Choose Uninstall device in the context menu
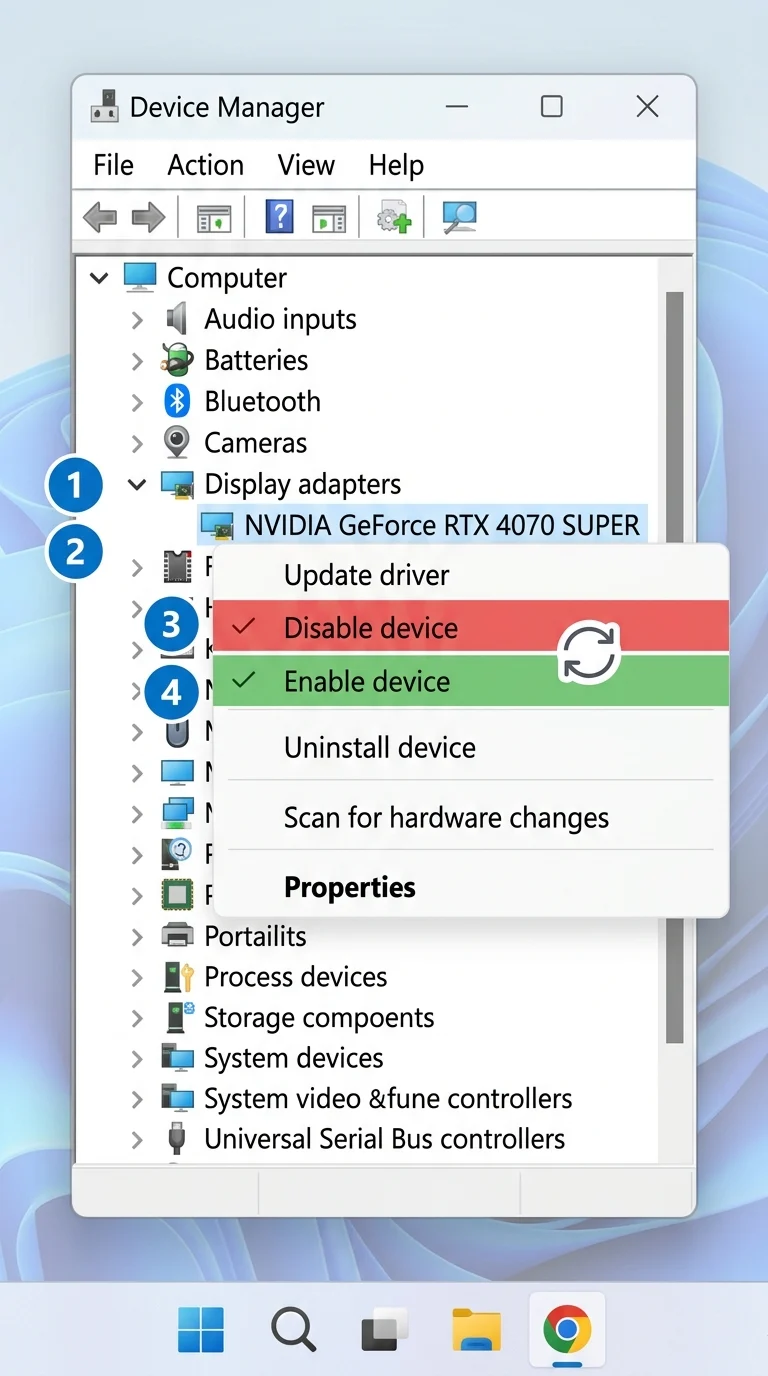 pos(471,747)
